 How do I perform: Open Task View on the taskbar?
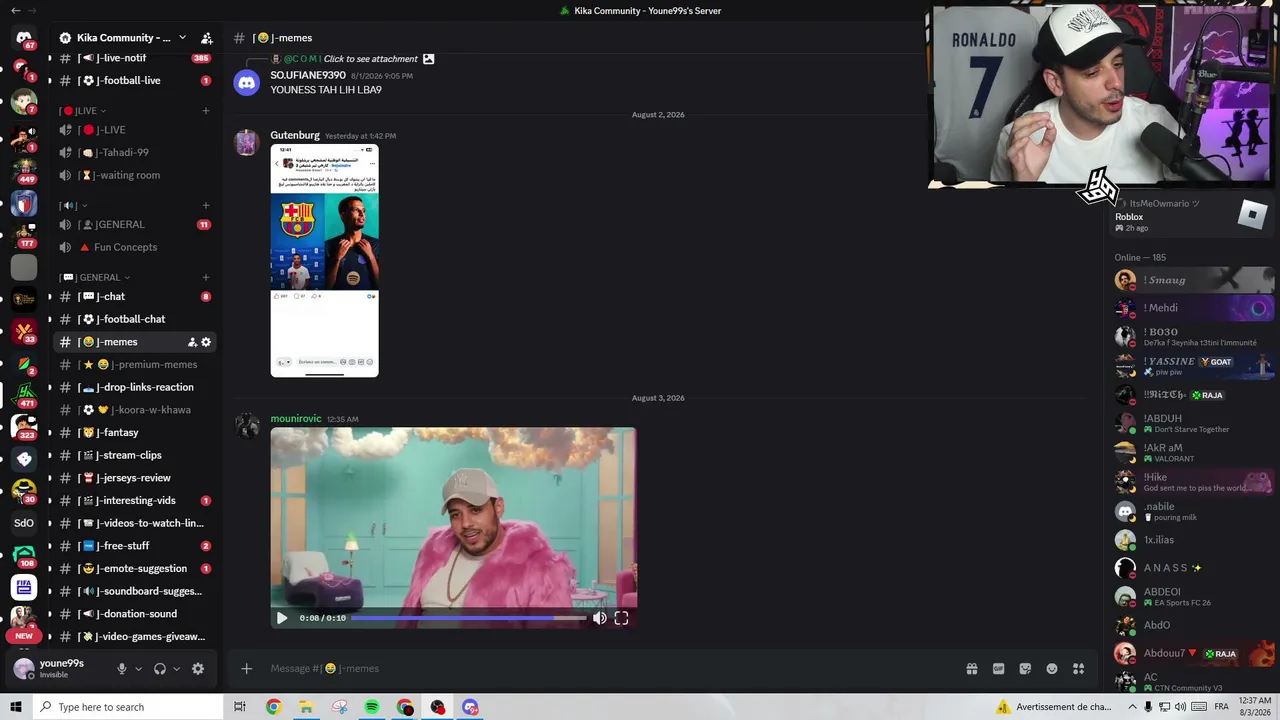[x=240, y=707]
